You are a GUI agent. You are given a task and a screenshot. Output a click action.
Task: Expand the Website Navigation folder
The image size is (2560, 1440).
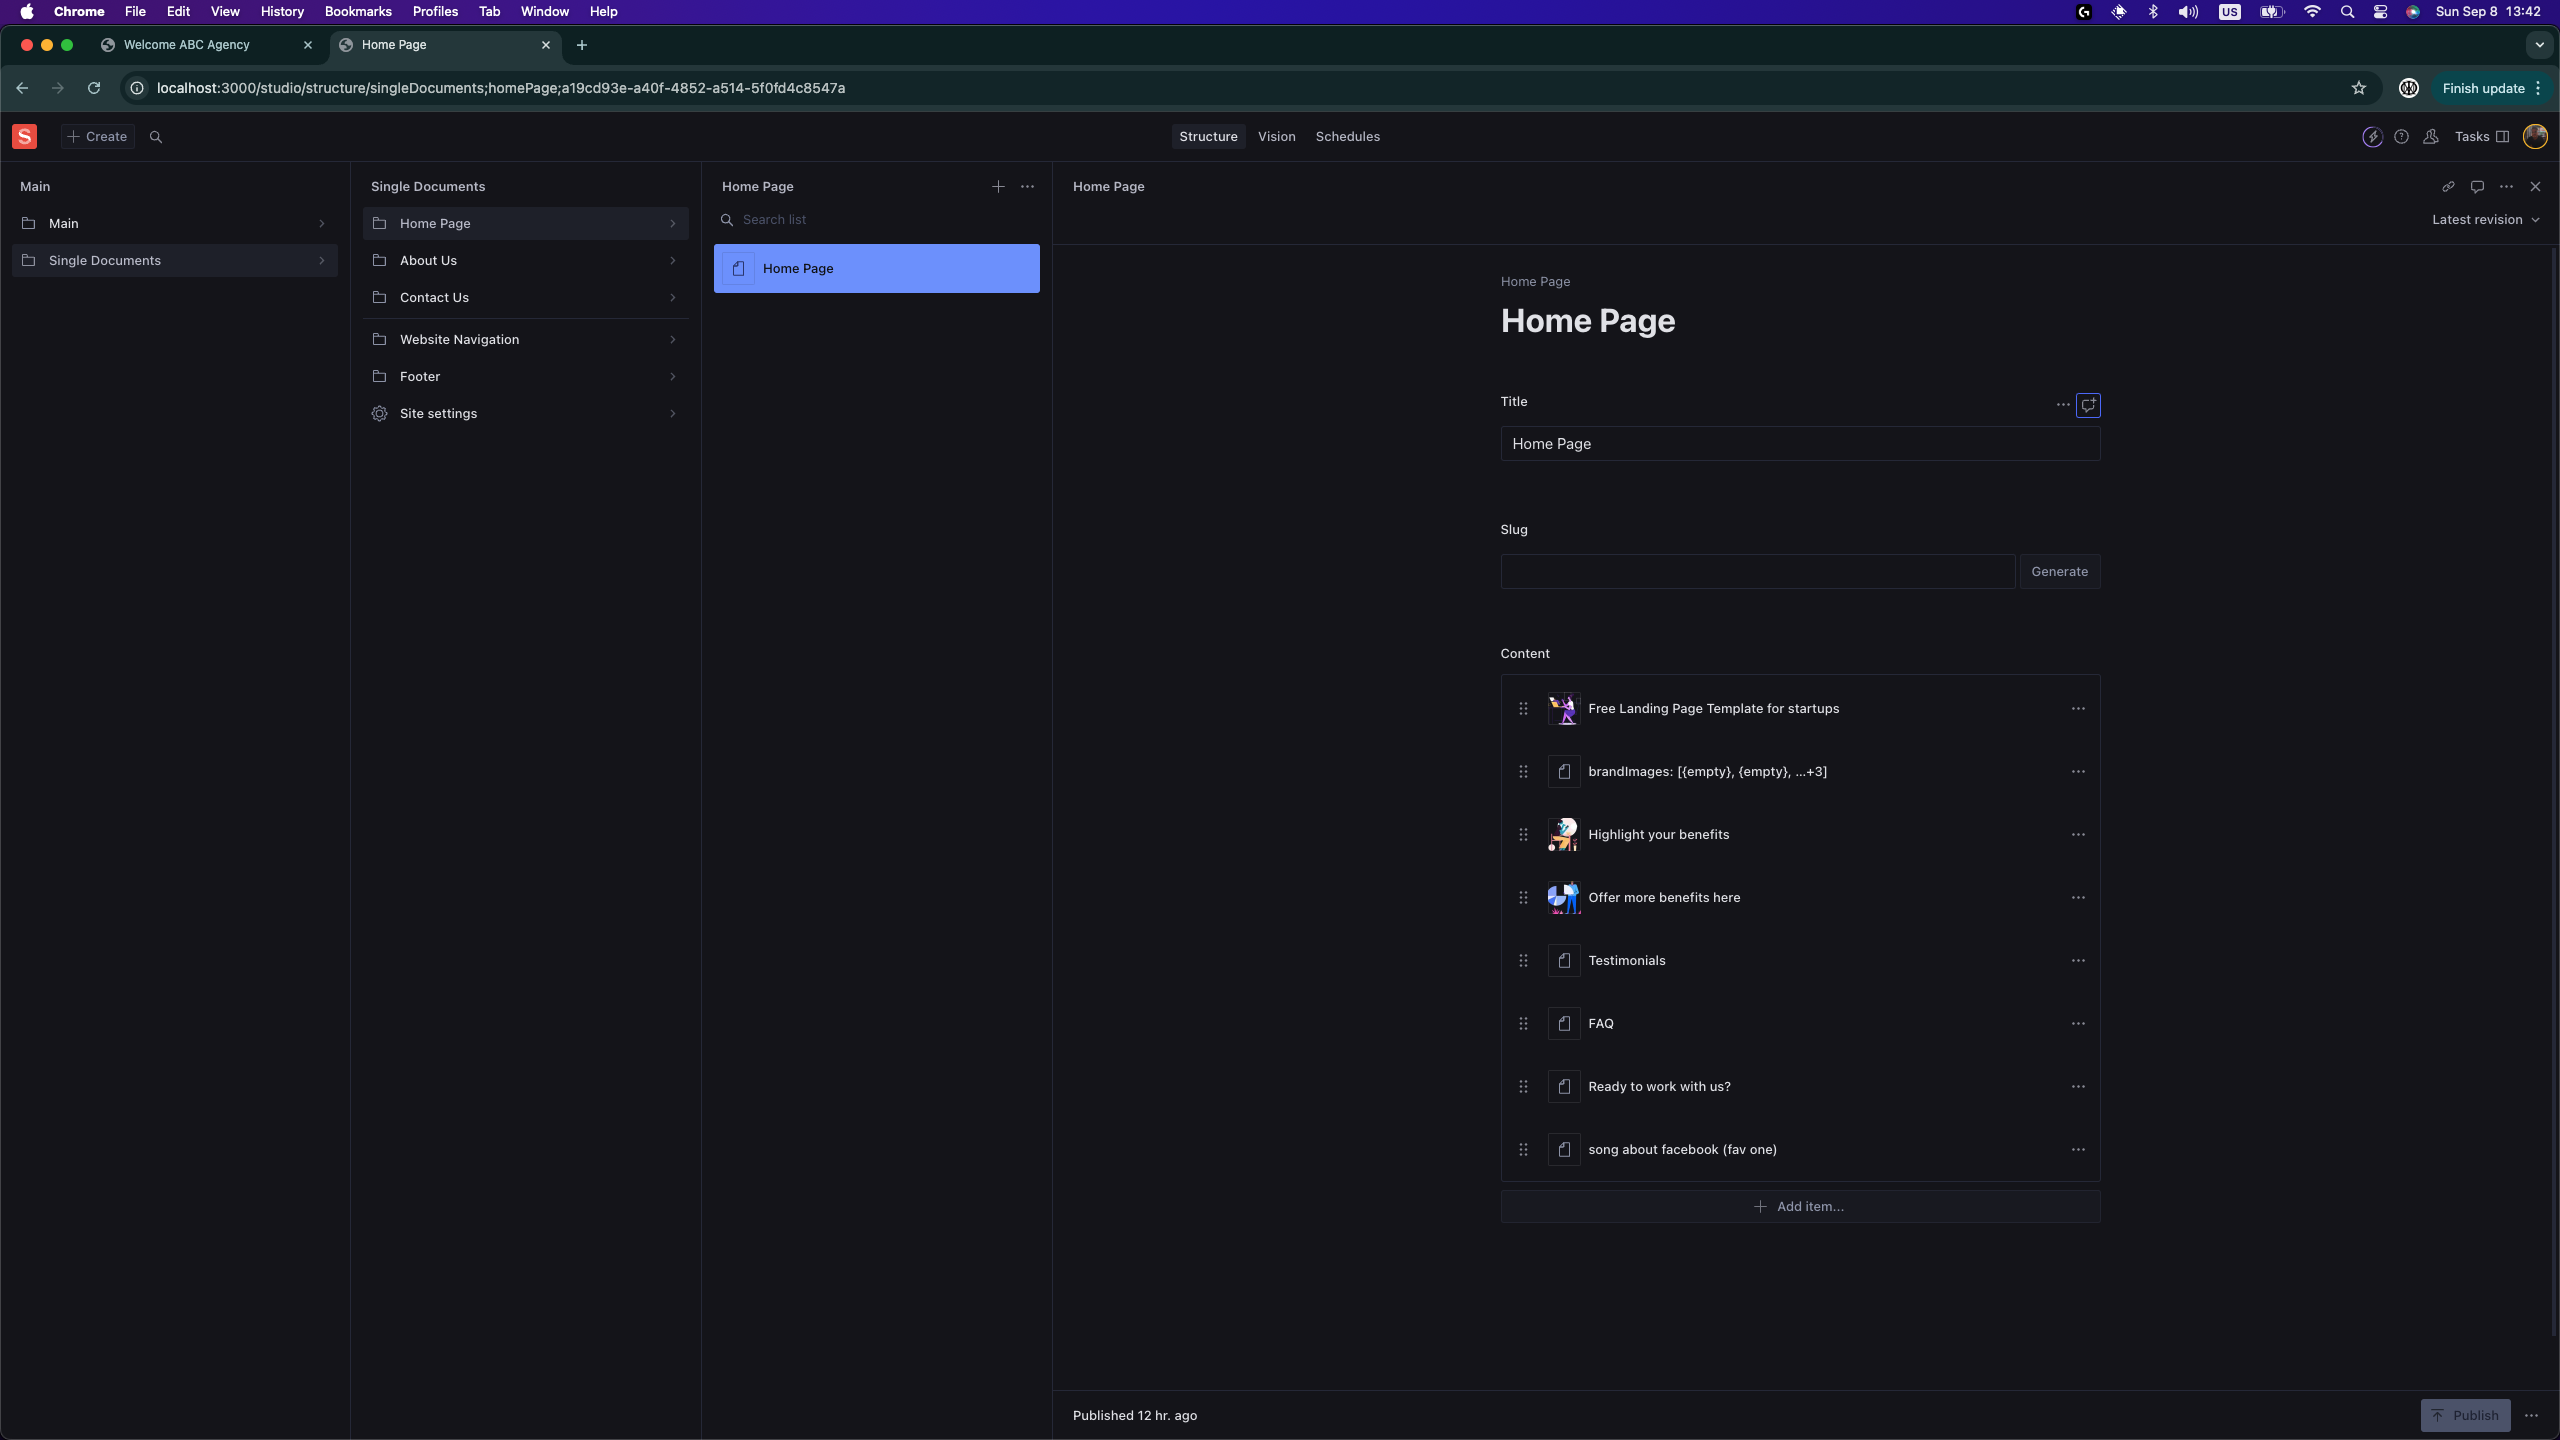tap(524, 339)
